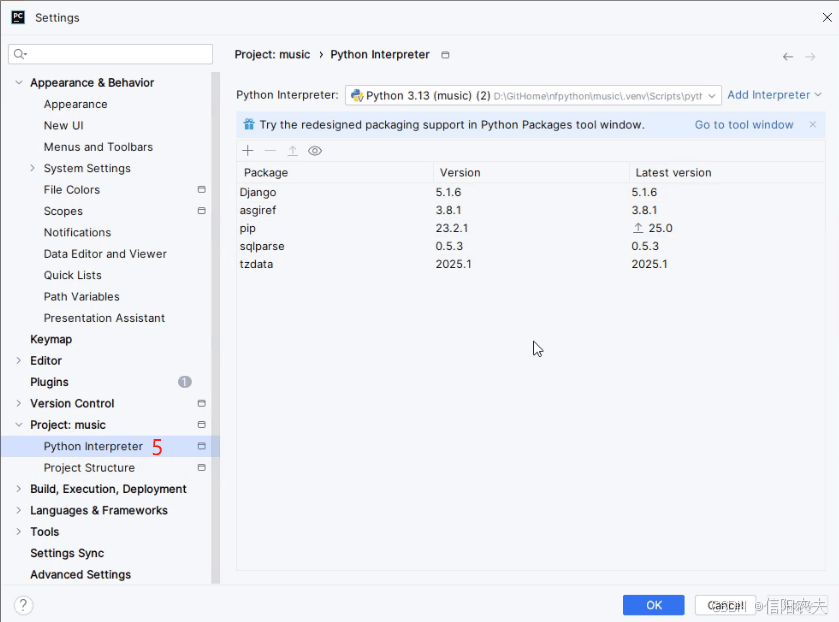Click the help question mark icon
Screen dimensions: 839x622
[24, 605]
